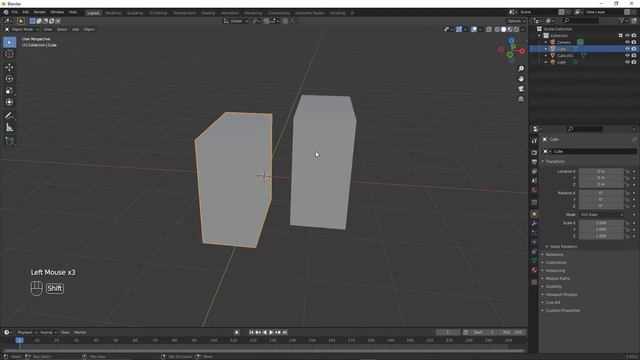
Task: Open the Physics properties tab
Action: 534,242
